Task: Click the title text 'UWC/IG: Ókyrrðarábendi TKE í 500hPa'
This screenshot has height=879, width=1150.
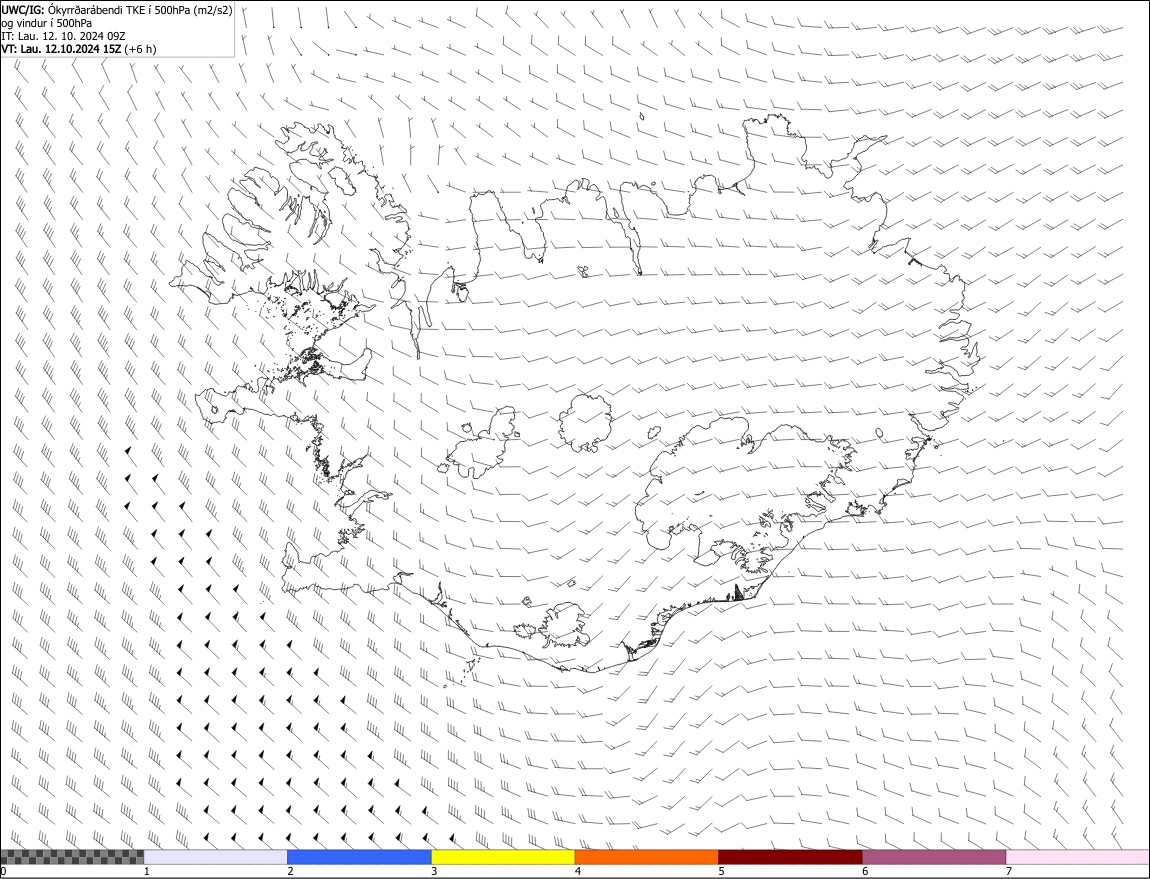Action: click(98, 10)
